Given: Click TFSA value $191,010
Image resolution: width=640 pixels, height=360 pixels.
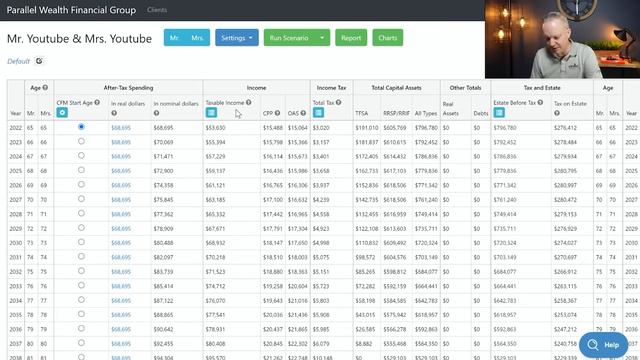Looking at the screenshot, I should point(367,128).
